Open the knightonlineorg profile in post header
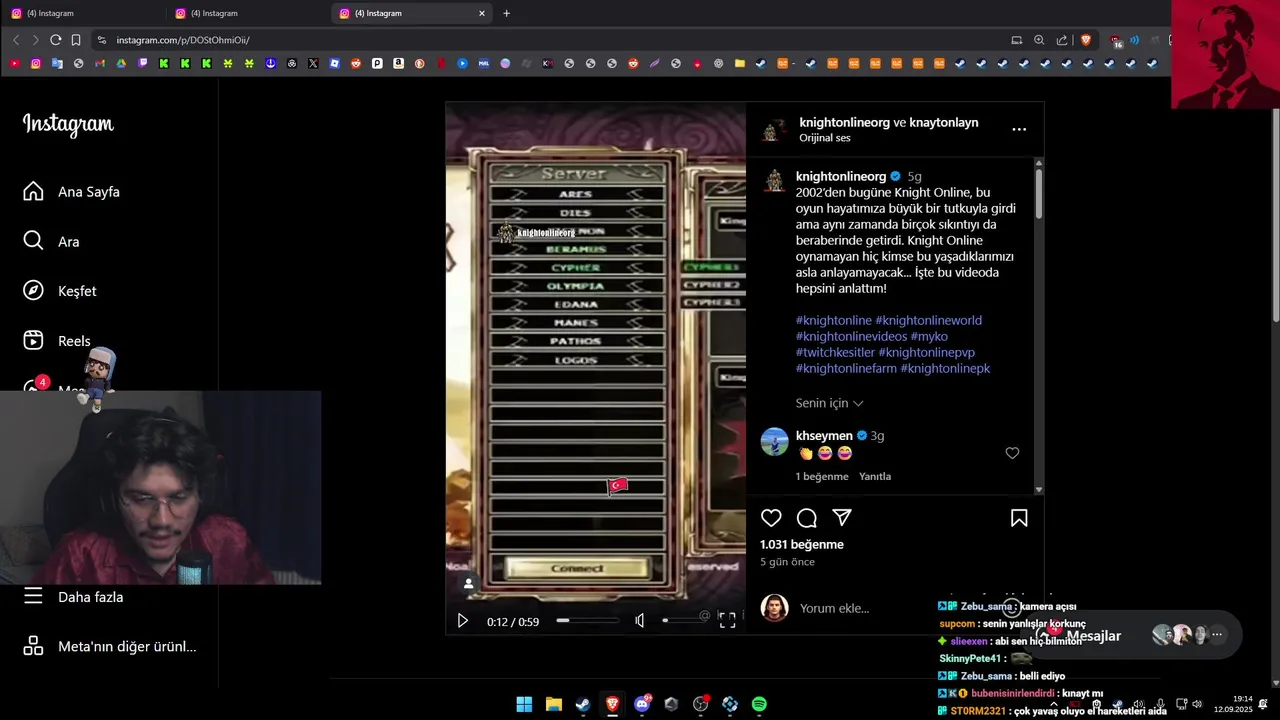1280x720 pixels. (844, 122)
